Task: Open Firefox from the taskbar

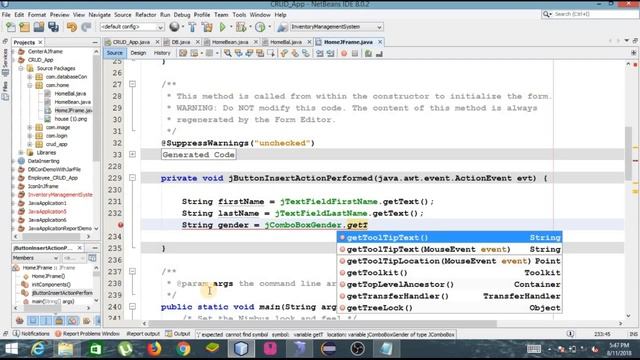Action: (x=154, y=349)
